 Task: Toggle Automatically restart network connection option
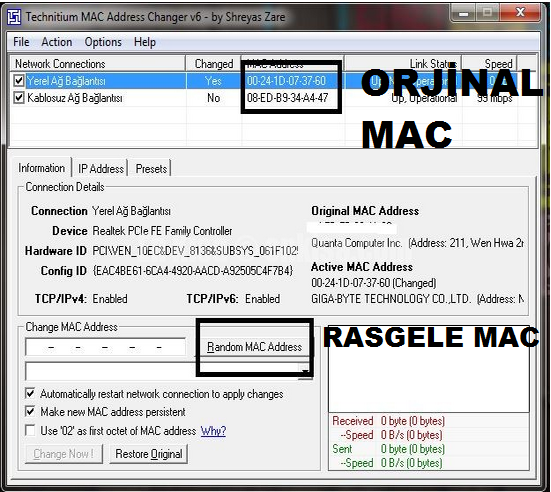(30, 393)
